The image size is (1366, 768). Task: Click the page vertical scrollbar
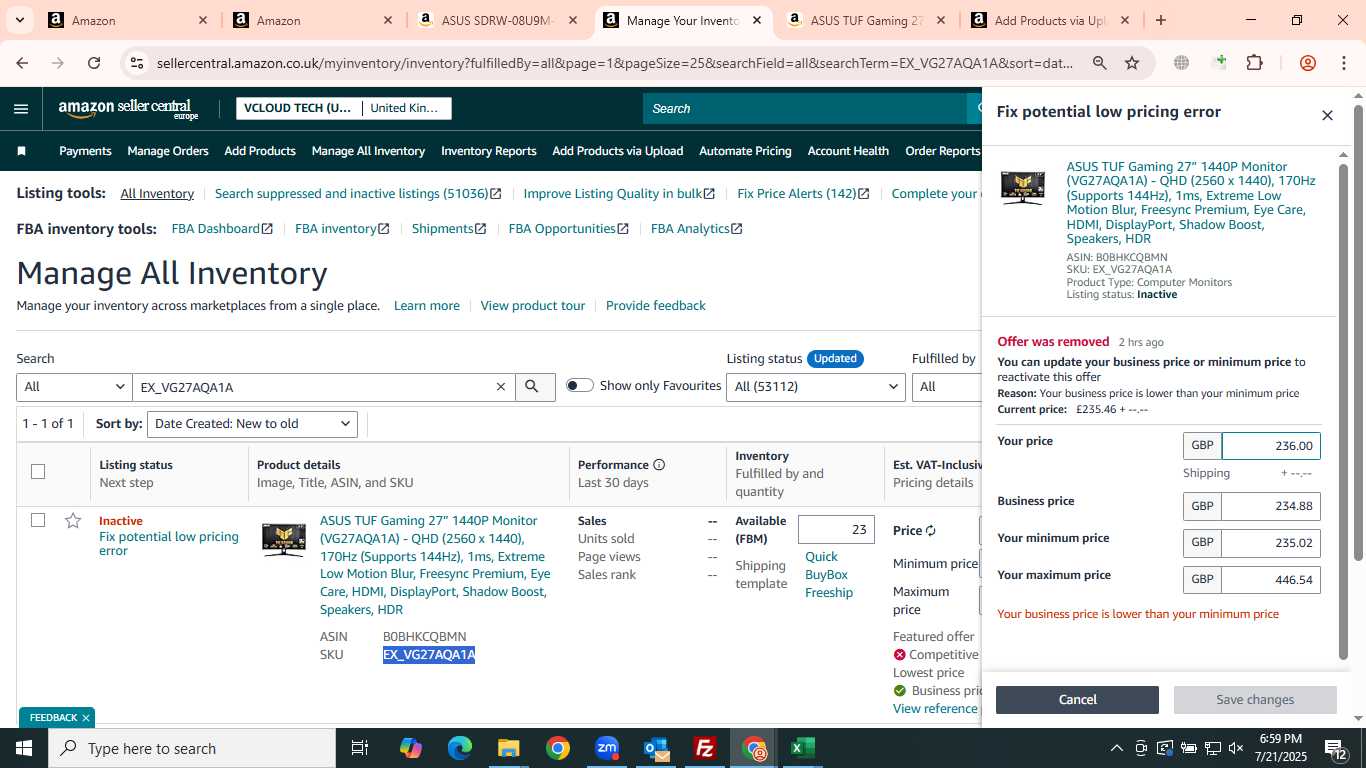(1359, 330)
